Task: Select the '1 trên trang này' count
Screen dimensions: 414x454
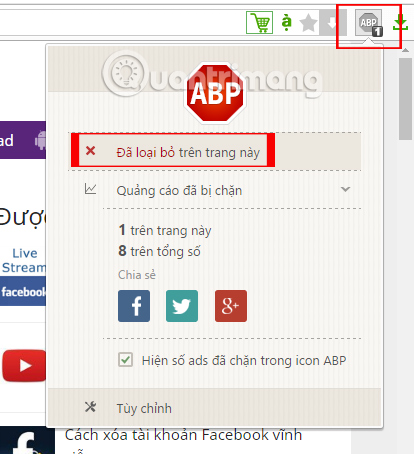Action: point(165,230)
